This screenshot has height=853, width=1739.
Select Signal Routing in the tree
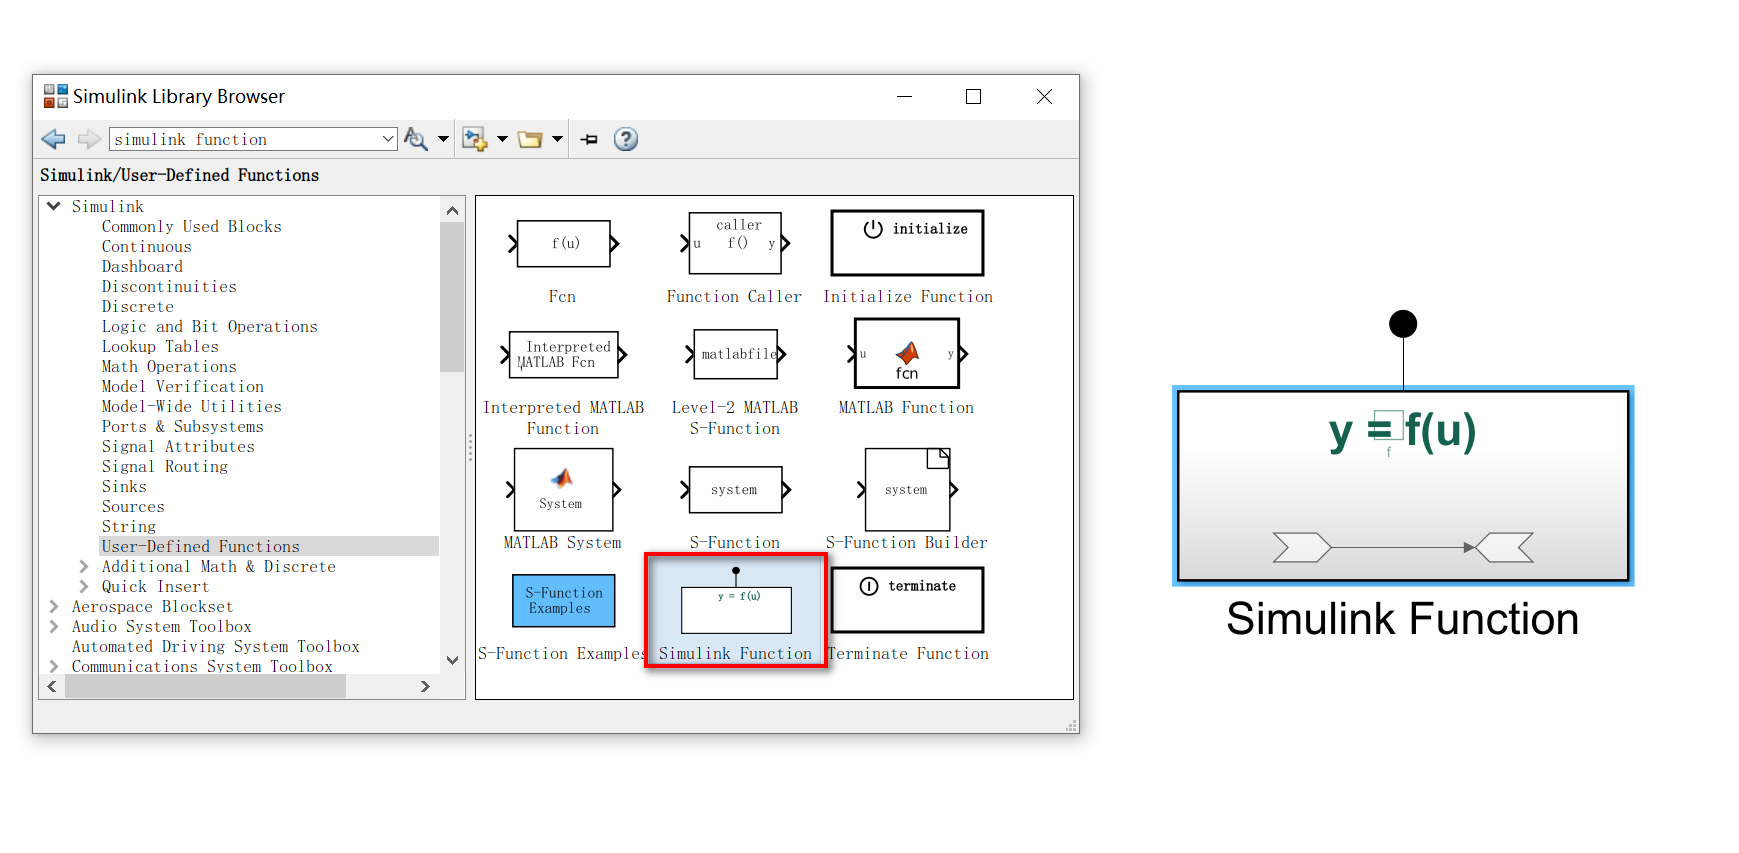coord(165,466)
